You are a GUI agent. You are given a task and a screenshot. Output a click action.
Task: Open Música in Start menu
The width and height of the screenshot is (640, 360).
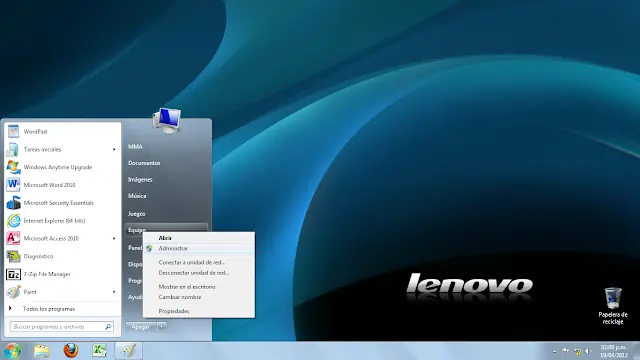pos(137,196)
